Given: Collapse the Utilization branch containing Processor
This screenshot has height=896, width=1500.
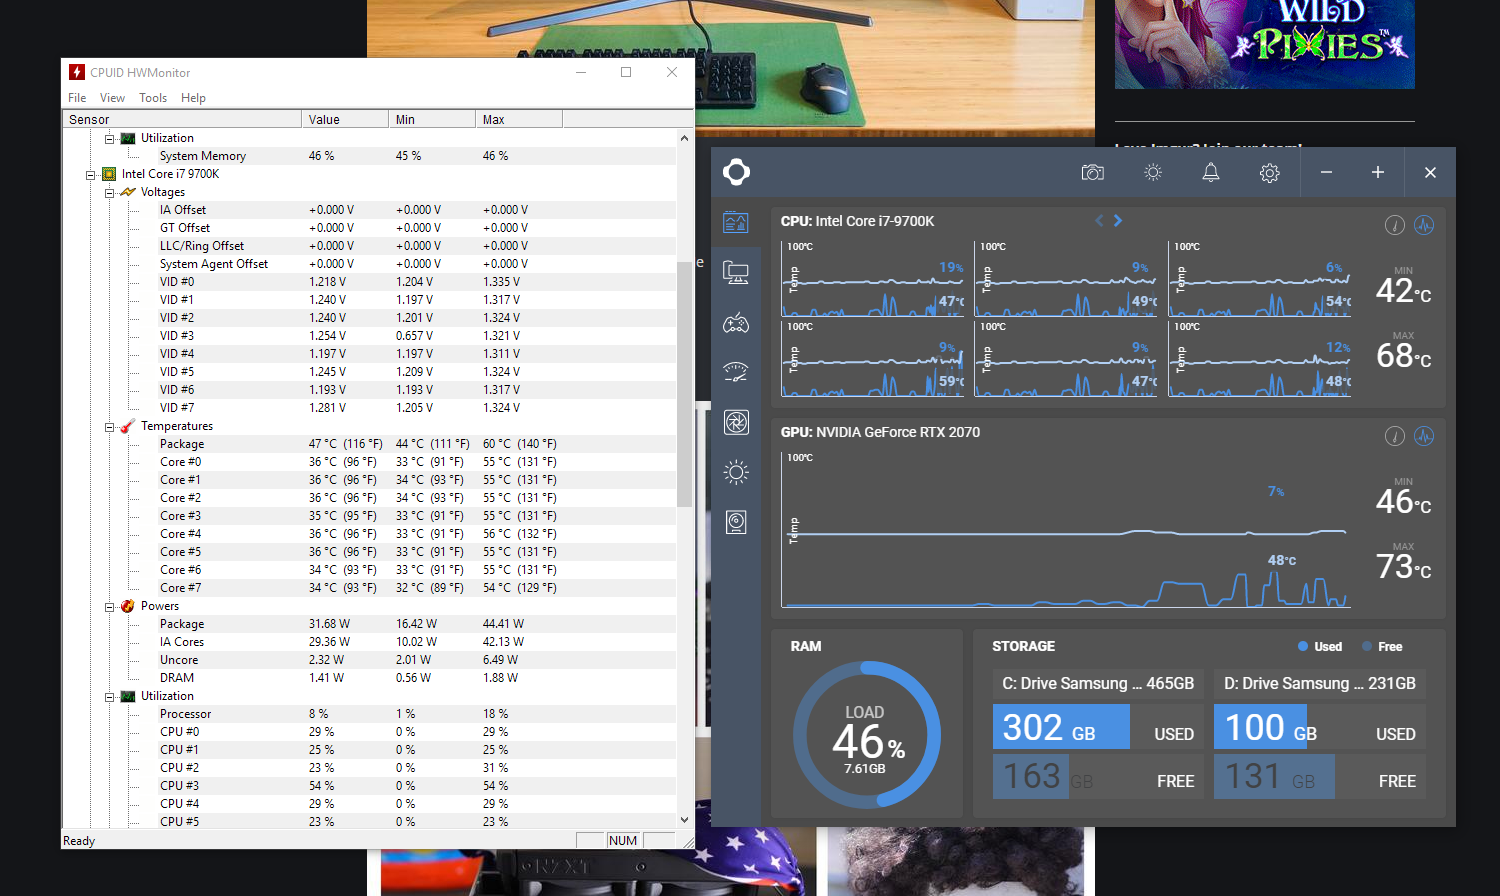Looking at the screenshot, I should click(109, 697).
